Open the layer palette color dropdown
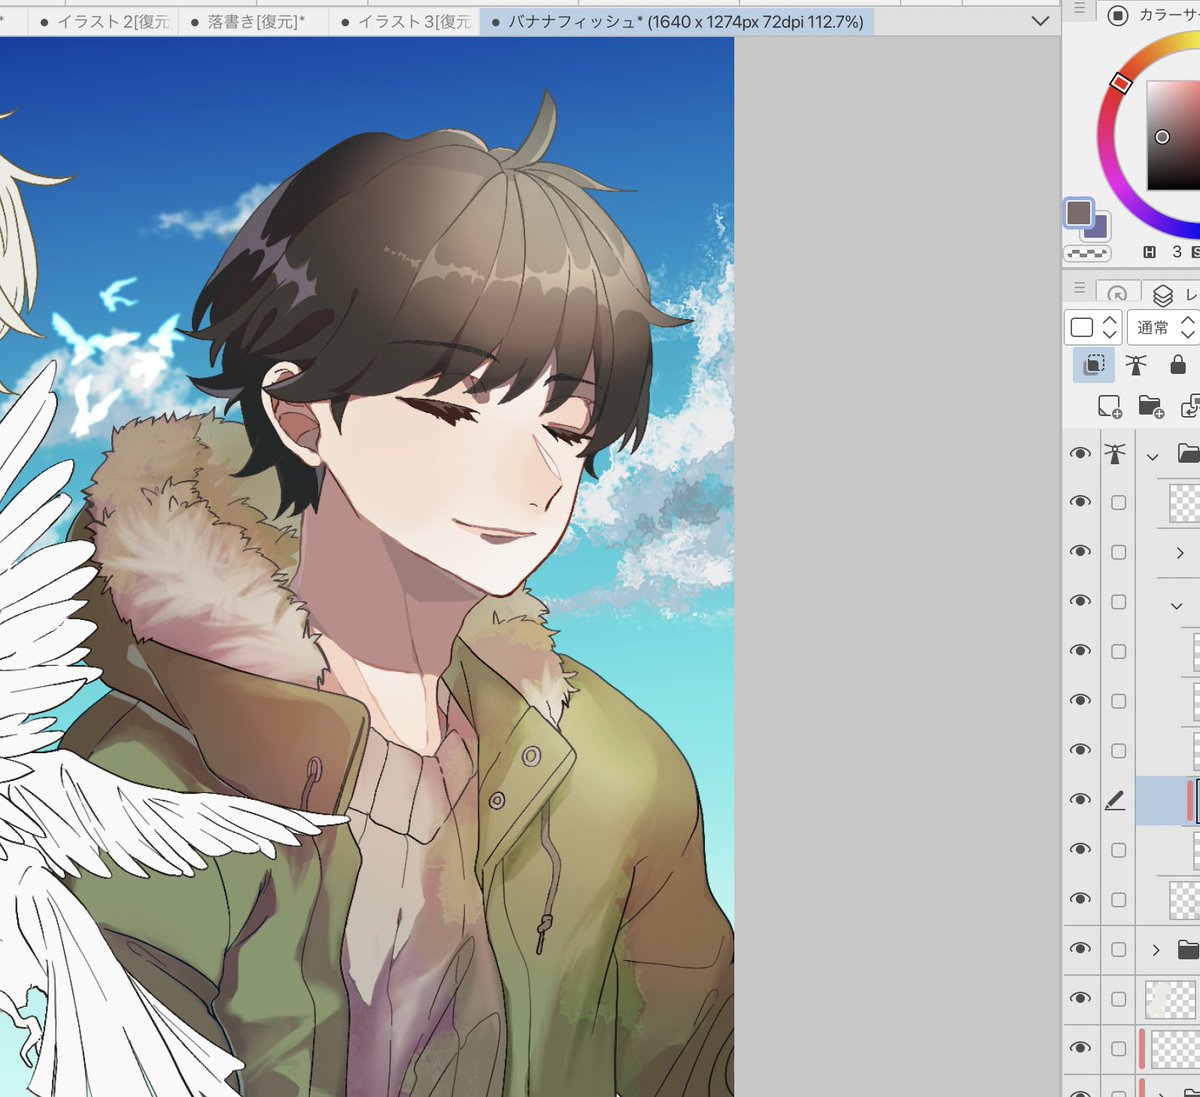Screen dimensions: 1200x1097 (x=1093, y=327)
